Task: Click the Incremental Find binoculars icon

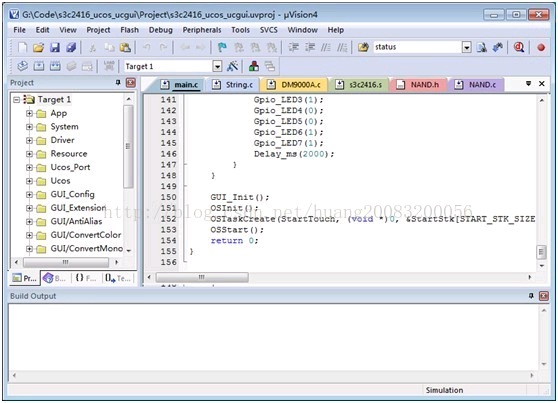Action: pyautogui.click(x=498, y=47)
